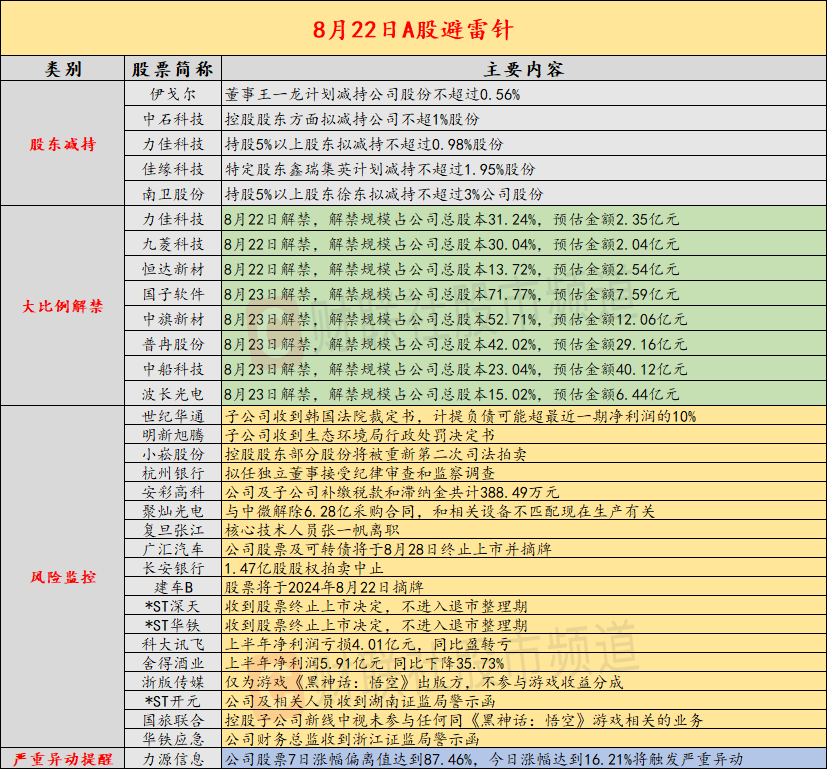Image resolution: width=827 pixels, height=769 pixels.
Task: Select stock name 复旦张江
Action: pyautogui.click(x=173, y=530)
